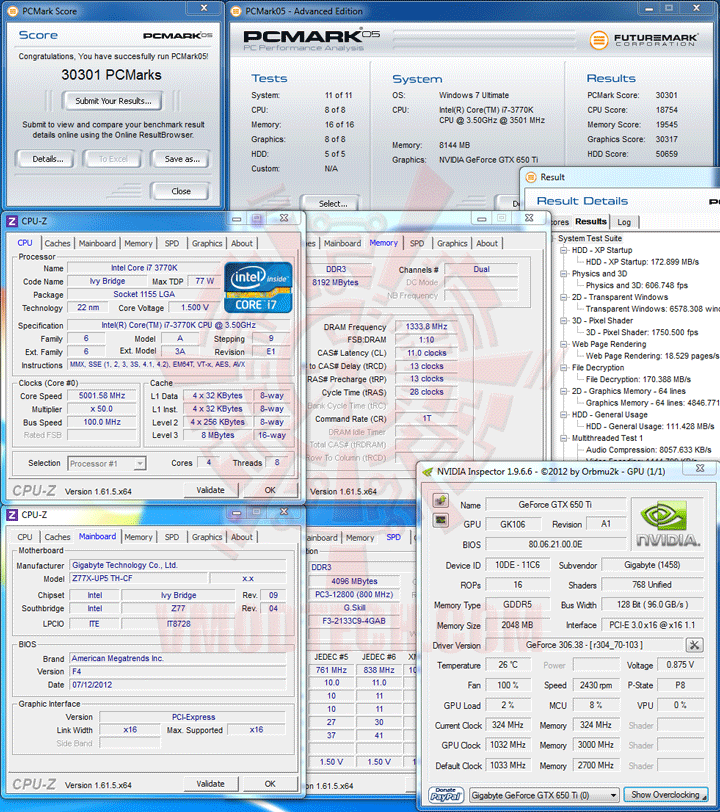Click the CPU-Z title icon of top window

pyautogui.click(x=11, y=222)
